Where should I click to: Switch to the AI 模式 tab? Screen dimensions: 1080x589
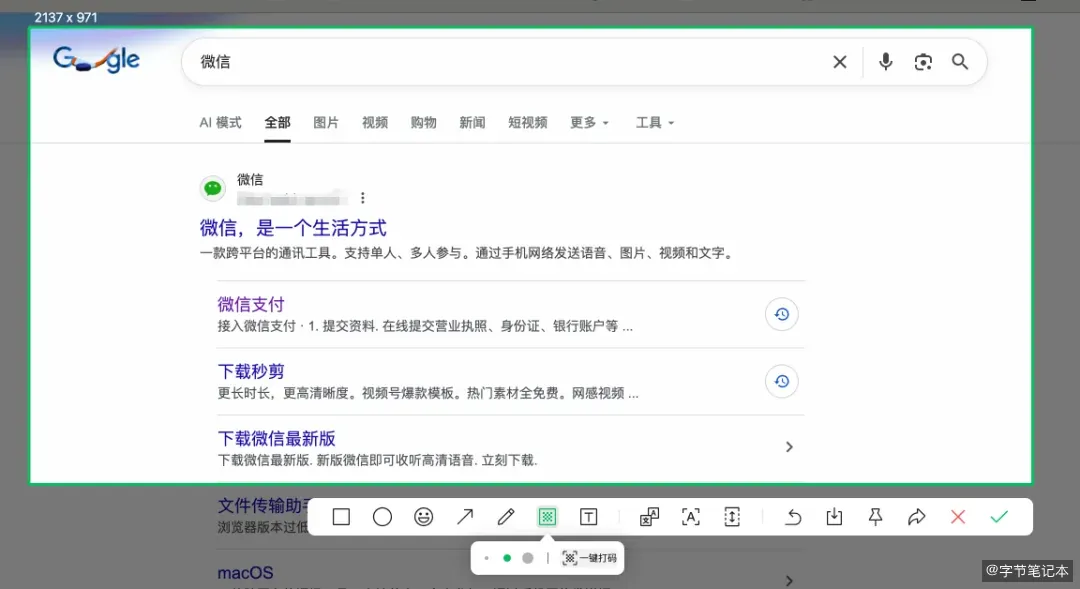[220, 123]
